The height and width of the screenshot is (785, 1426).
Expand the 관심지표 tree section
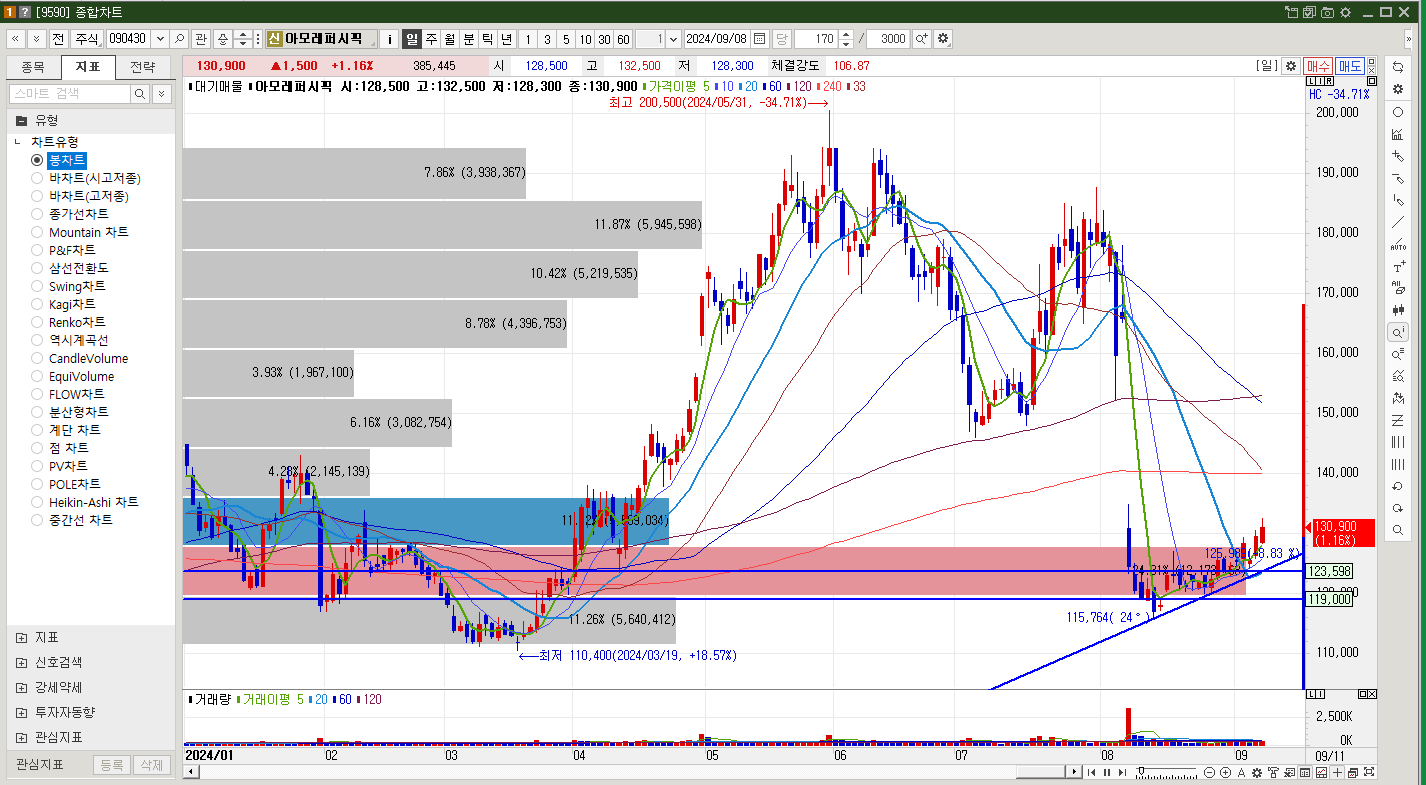point(21,737)
